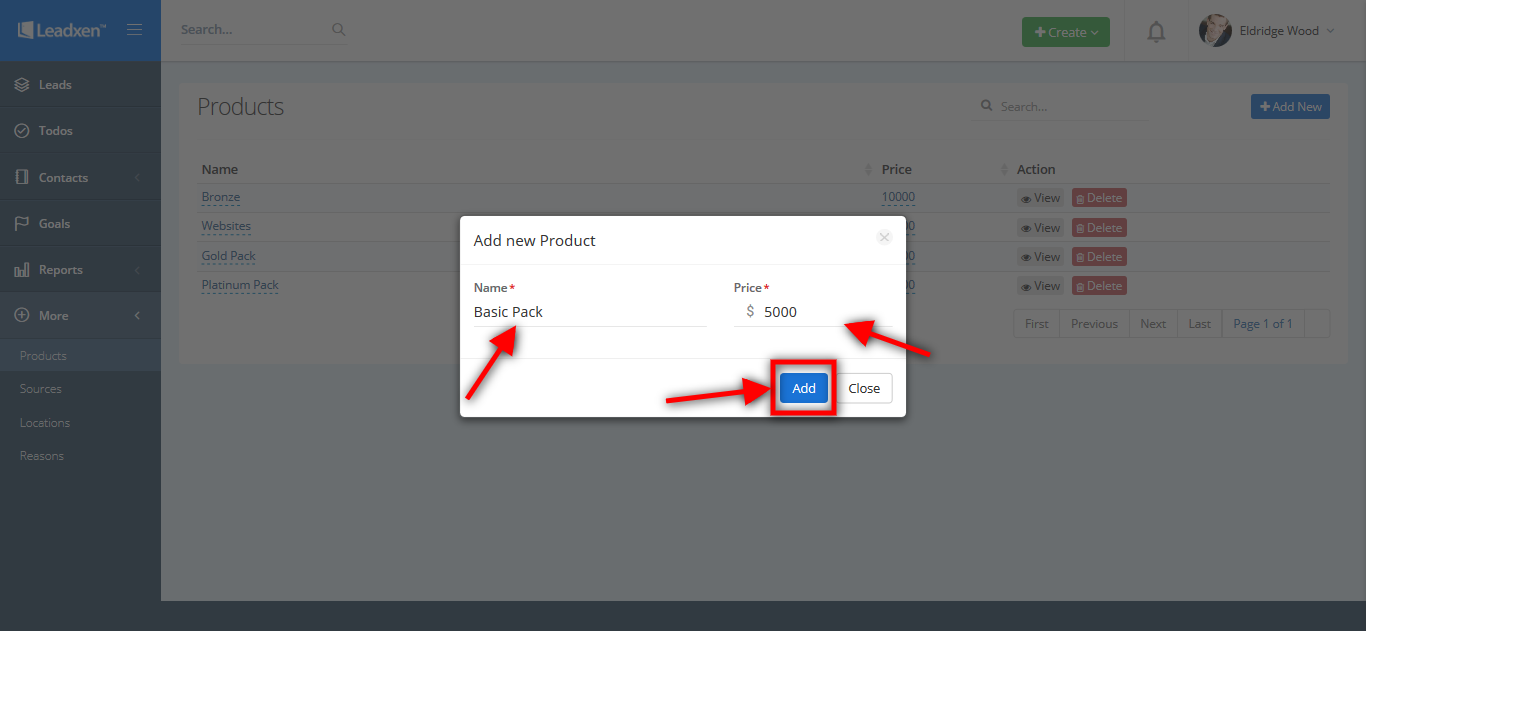Expand Contacts in the sidebar
This screenshot has height=705, width=1525.
pyautogui.click(x=80, y=178)
